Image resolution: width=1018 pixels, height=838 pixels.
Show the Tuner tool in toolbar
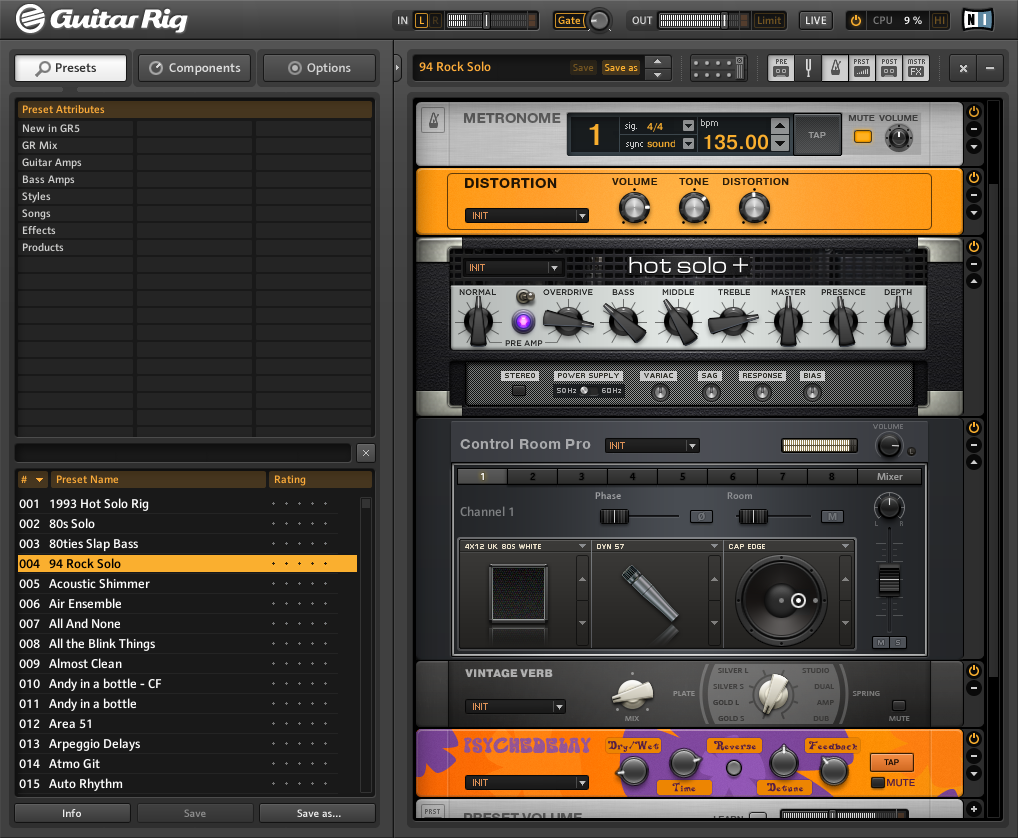coord(808,68)
